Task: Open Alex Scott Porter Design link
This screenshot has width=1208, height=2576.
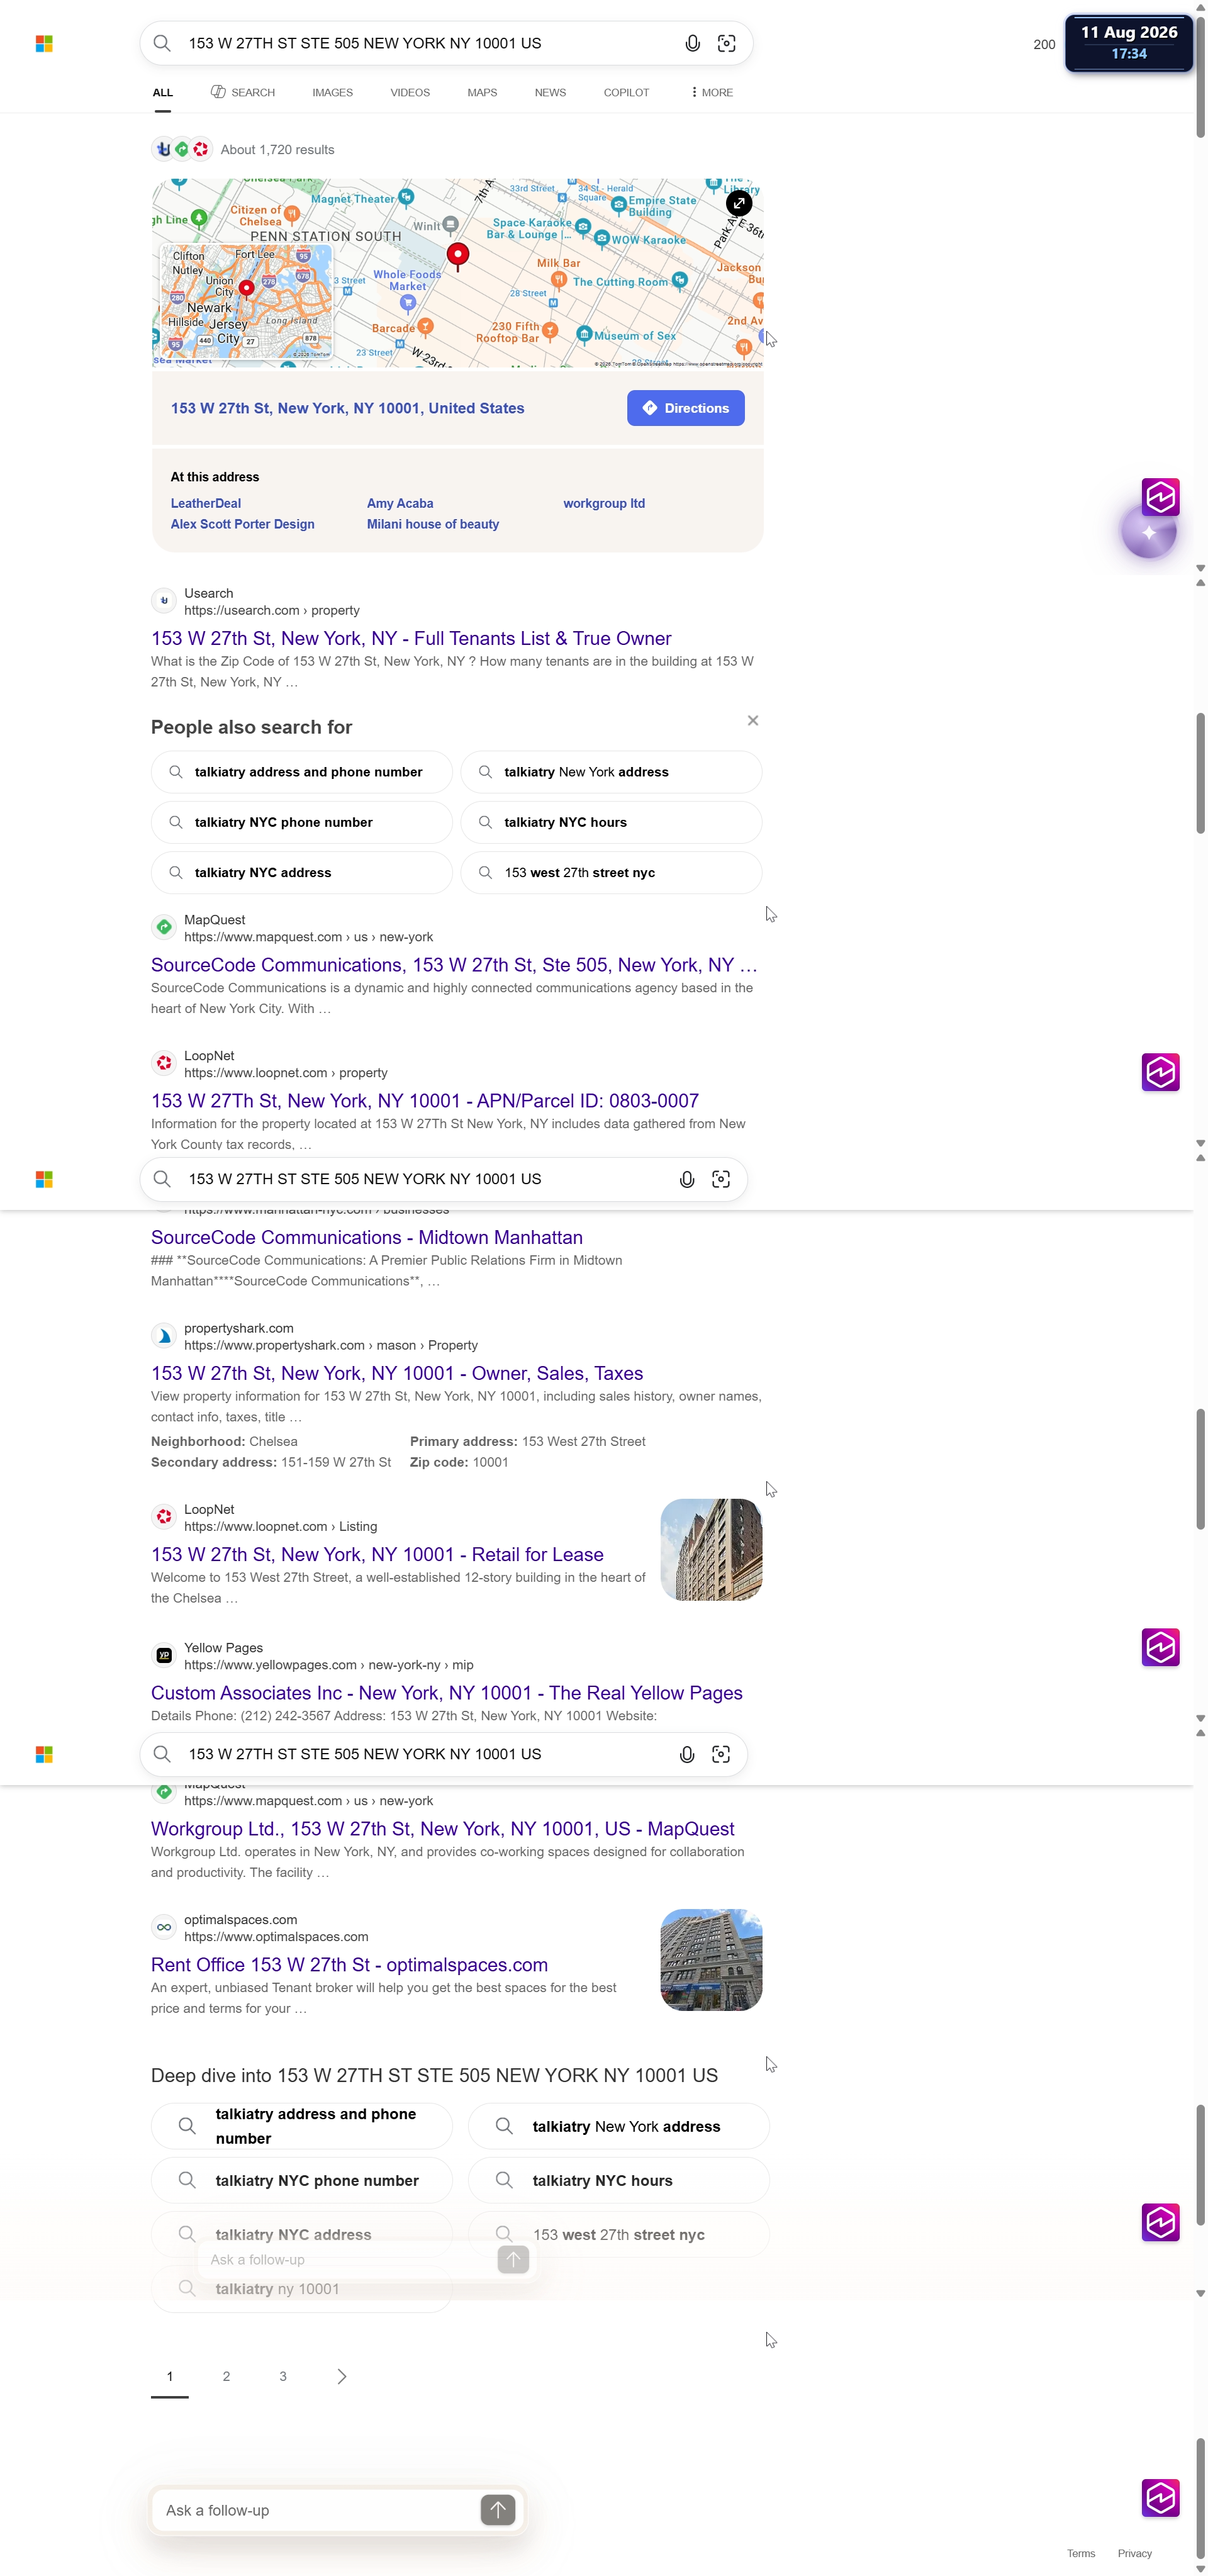Action: (242, 524)
